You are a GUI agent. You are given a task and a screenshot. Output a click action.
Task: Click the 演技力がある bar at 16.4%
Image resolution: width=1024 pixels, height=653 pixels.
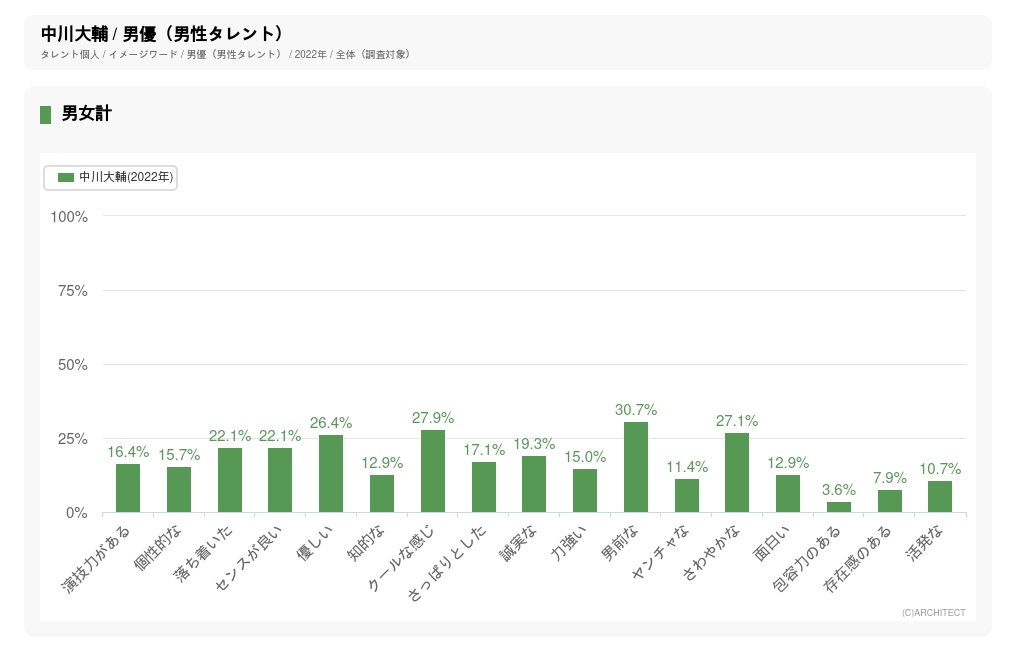(128, 488)
